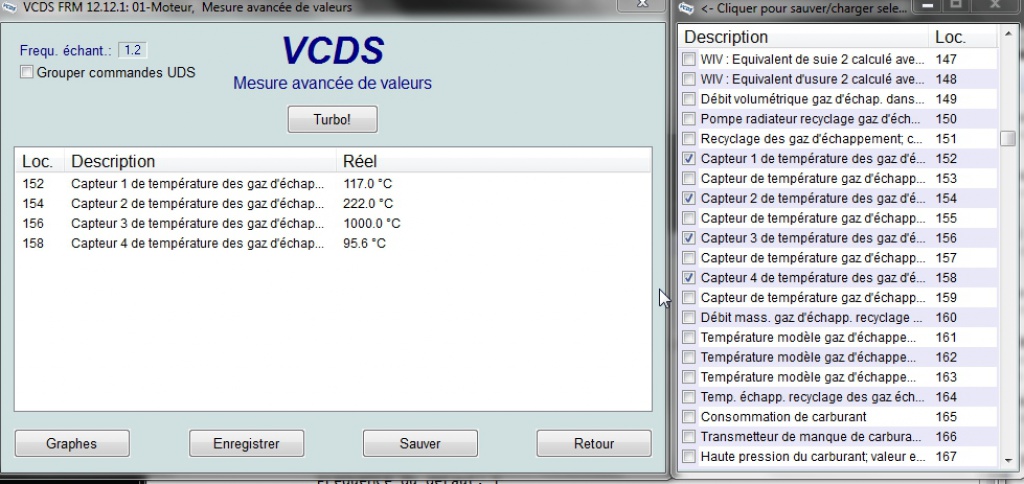
Task: Go back with the Retour button
Action: (594, 444)
